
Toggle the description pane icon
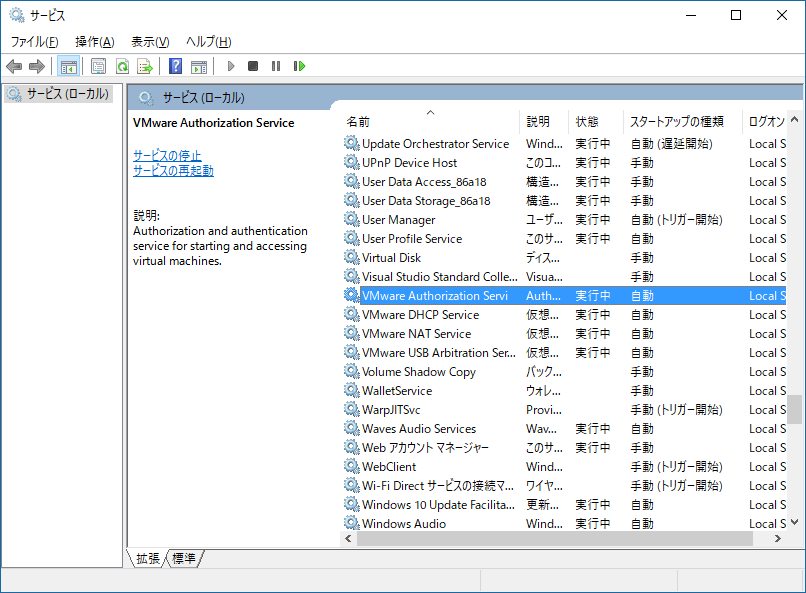click(x=198, y=66)
